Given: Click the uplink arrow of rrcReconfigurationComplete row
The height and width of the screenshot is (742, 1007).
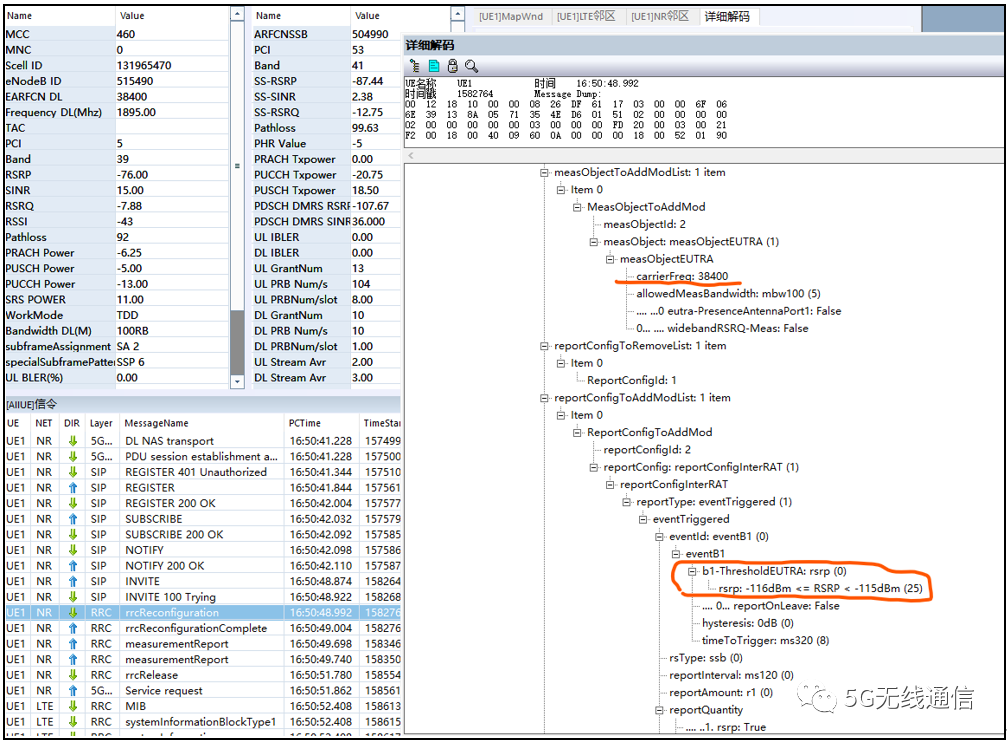Looking at the screenshot, I should (73, 628).
